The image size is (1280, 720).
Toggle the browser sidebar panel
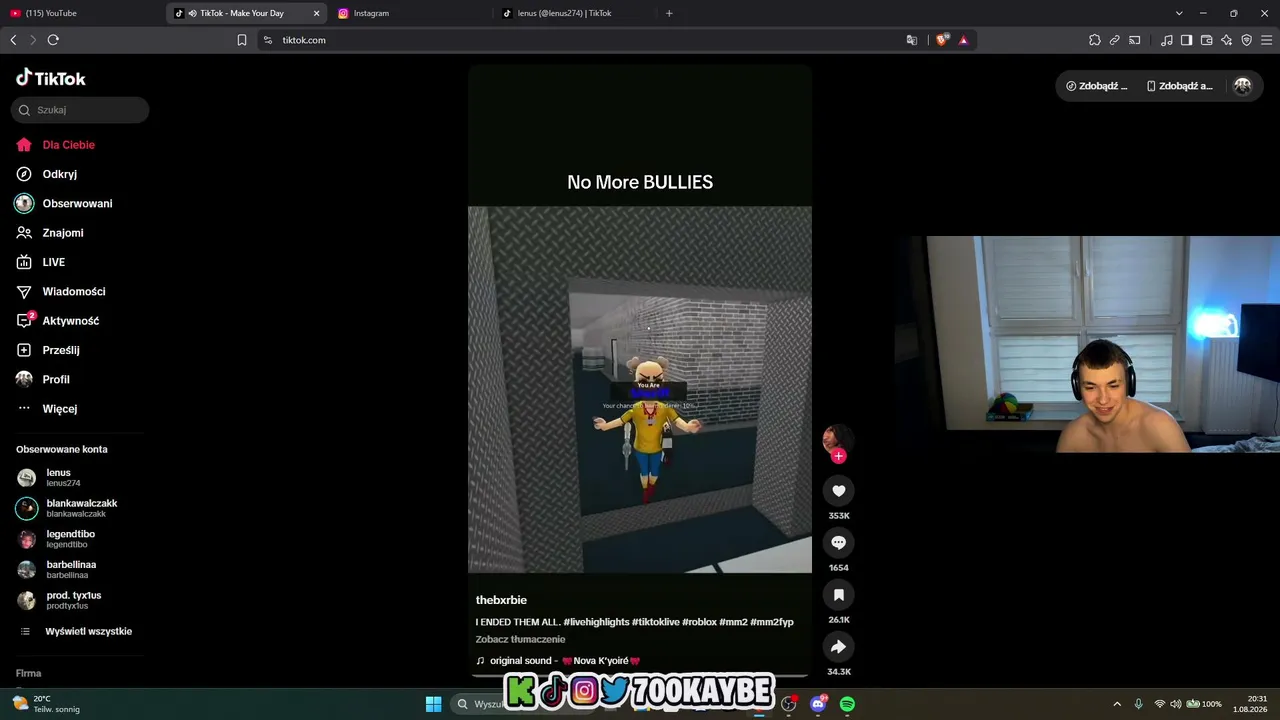[1187, 40]
